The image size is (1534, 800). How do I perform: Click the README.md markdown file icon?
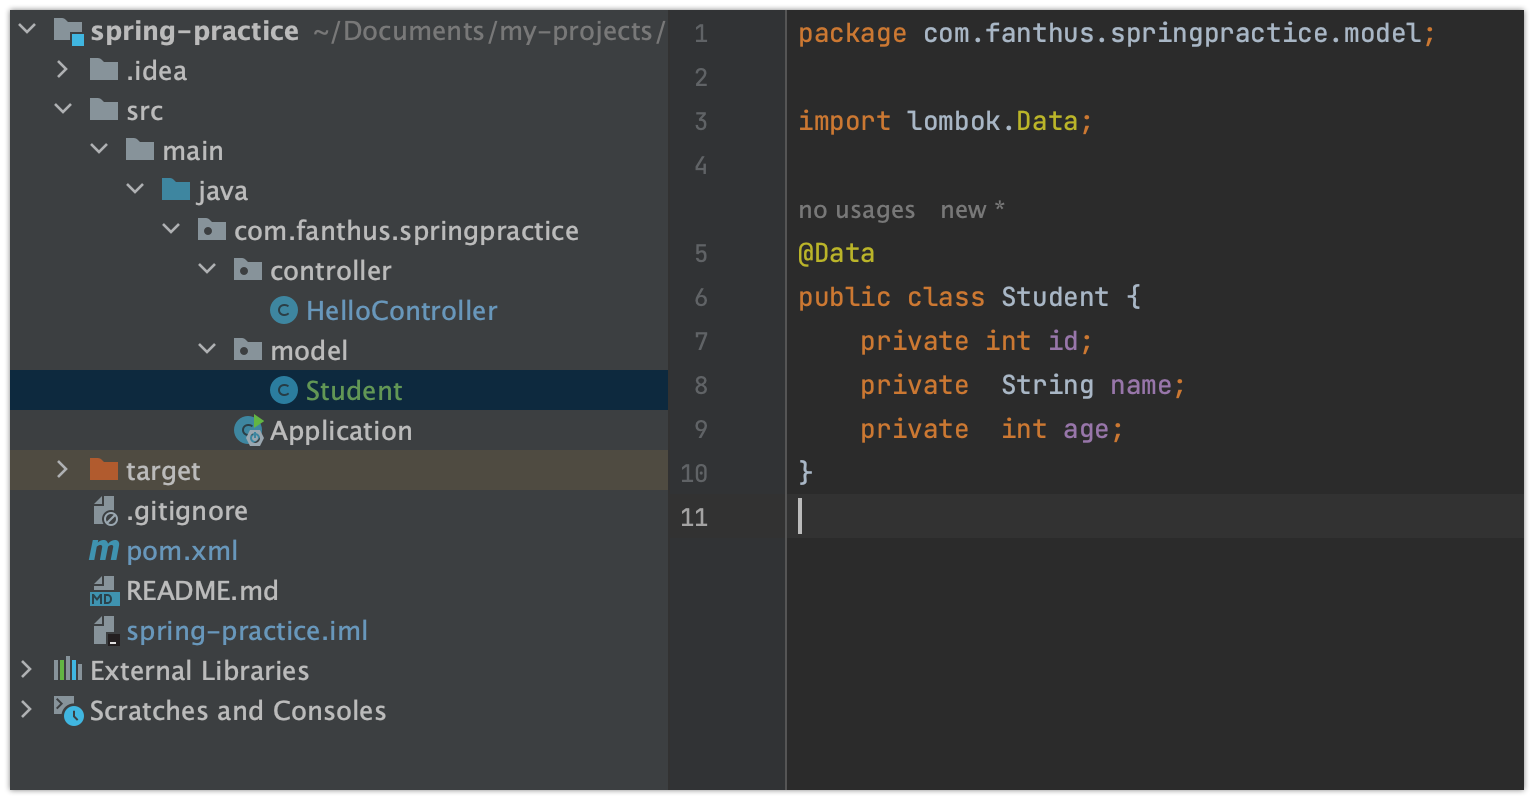click(104, 591)
